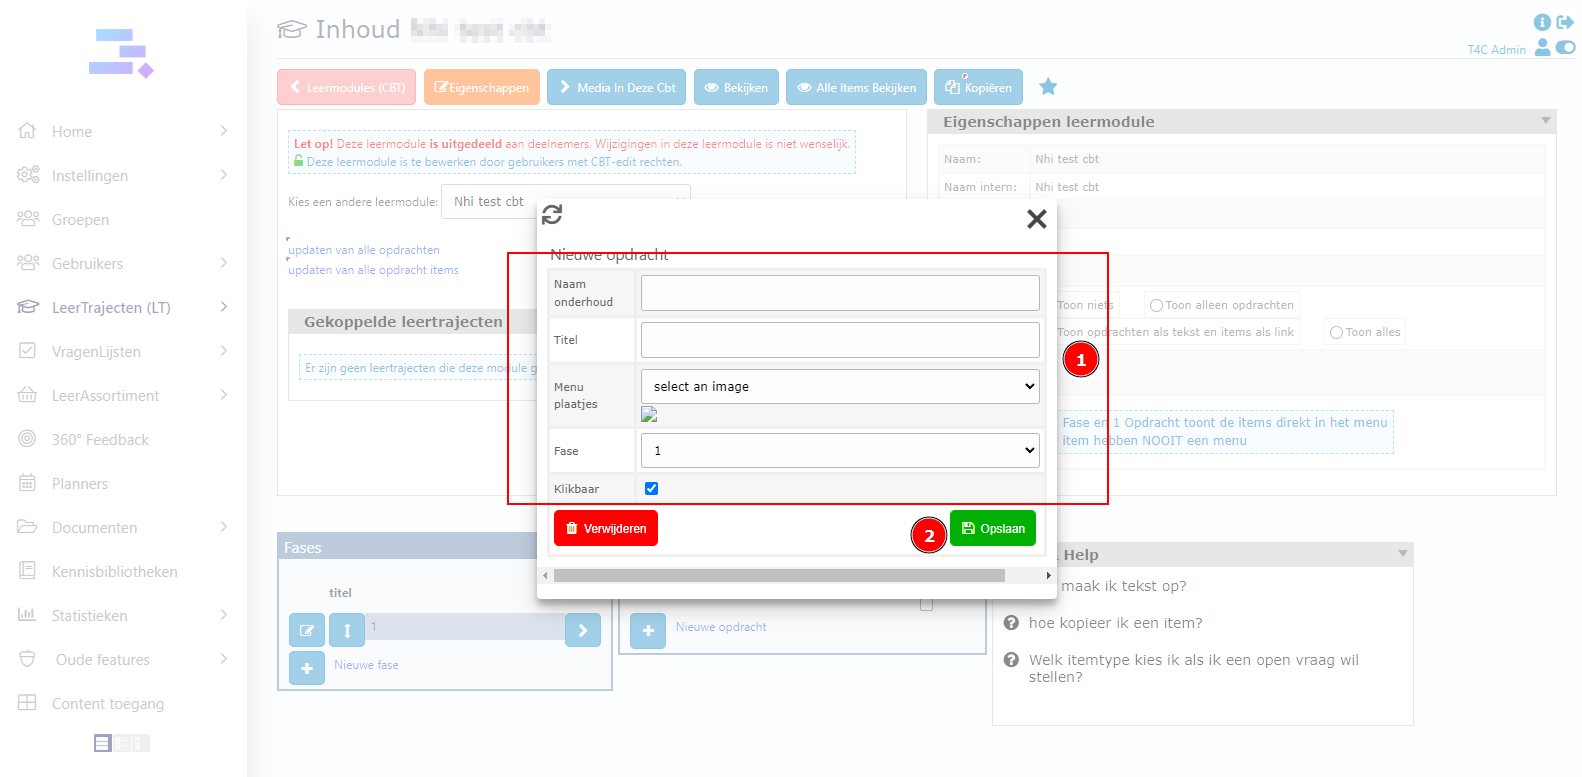Click the green Opslaan button
This screenshot has width=1582, height=777.
[x=992, y=528]
